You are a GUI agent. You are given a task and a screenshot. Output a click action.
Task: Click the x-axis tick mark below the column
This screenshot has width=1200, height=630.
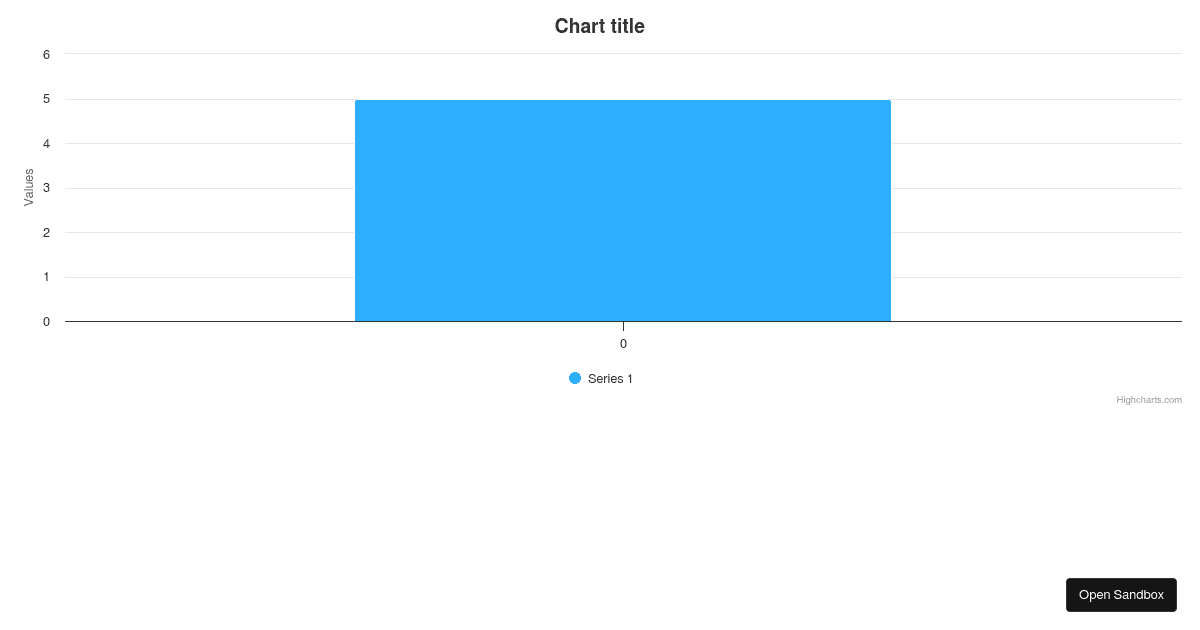(x=623, y=326)
